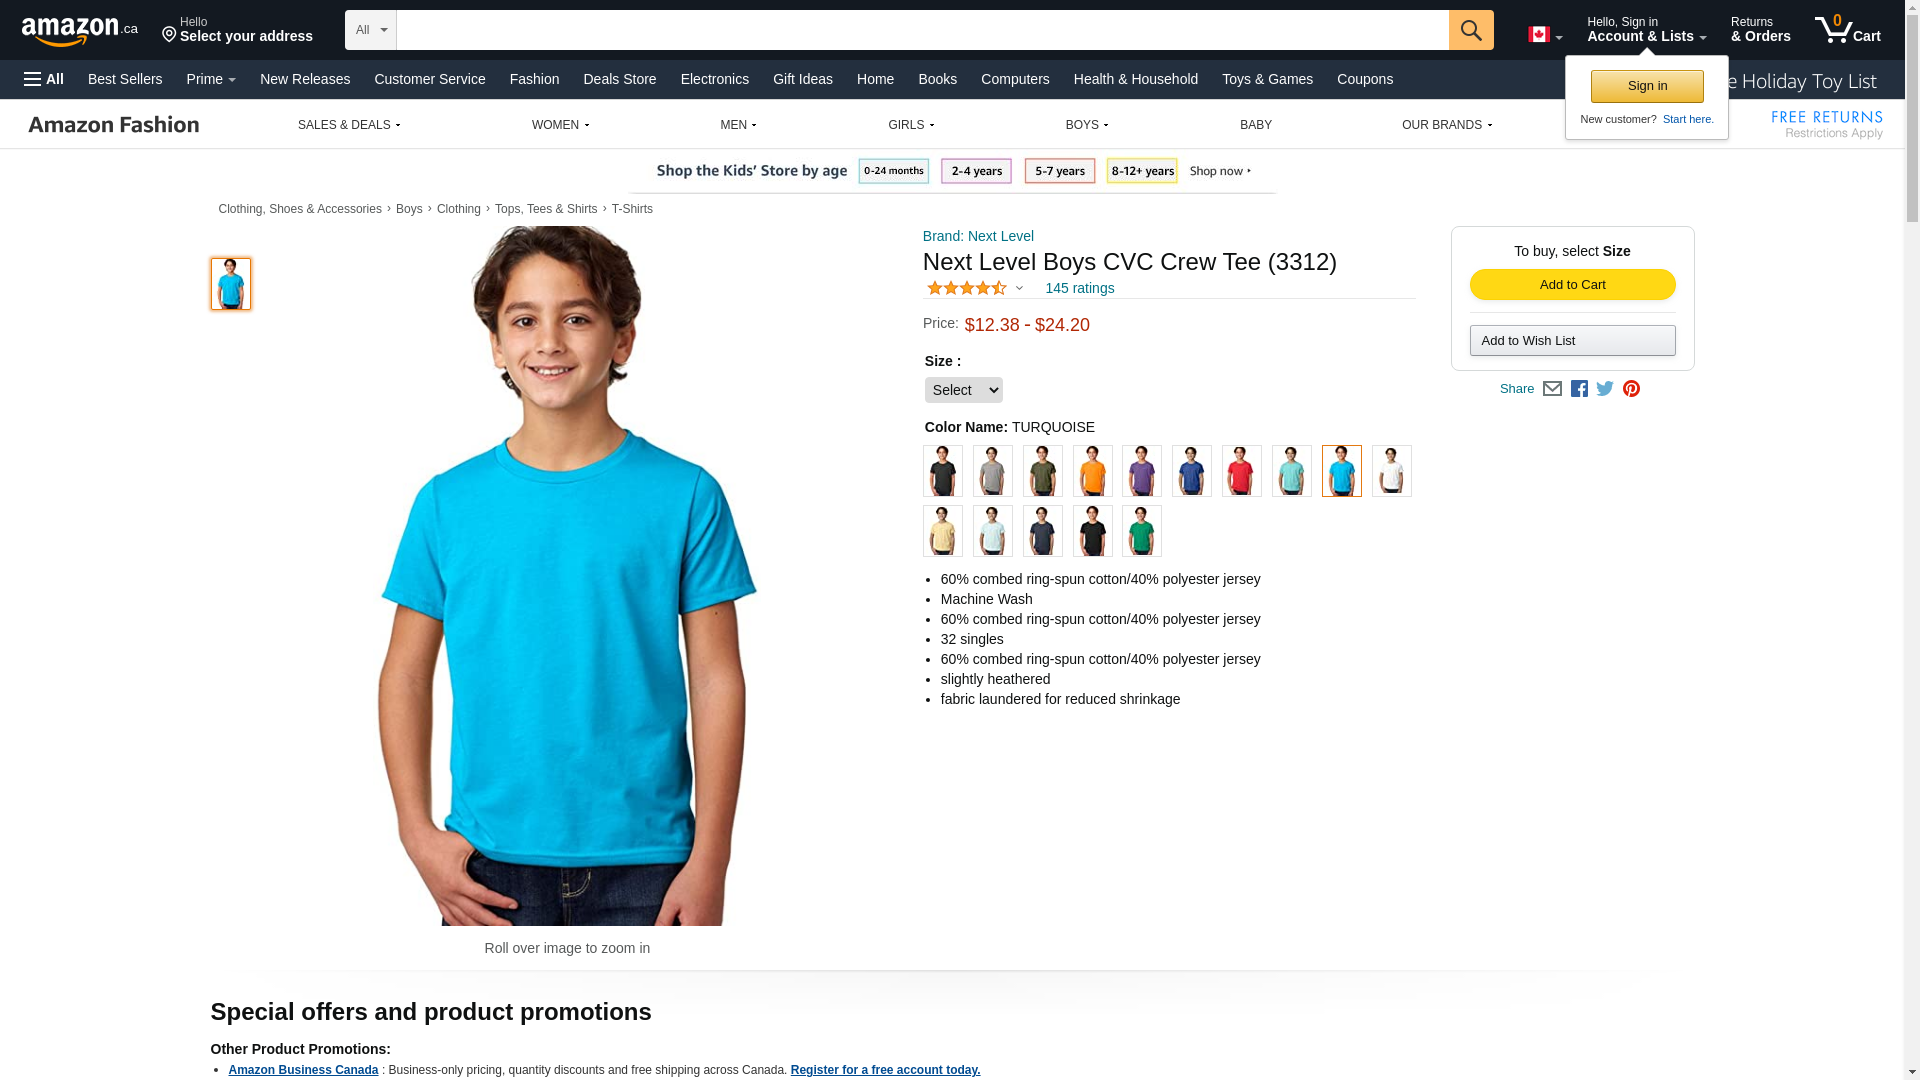Share product on Twitter icon
Screen dimensions: 1920x1080
click(x=1605, y=389)
